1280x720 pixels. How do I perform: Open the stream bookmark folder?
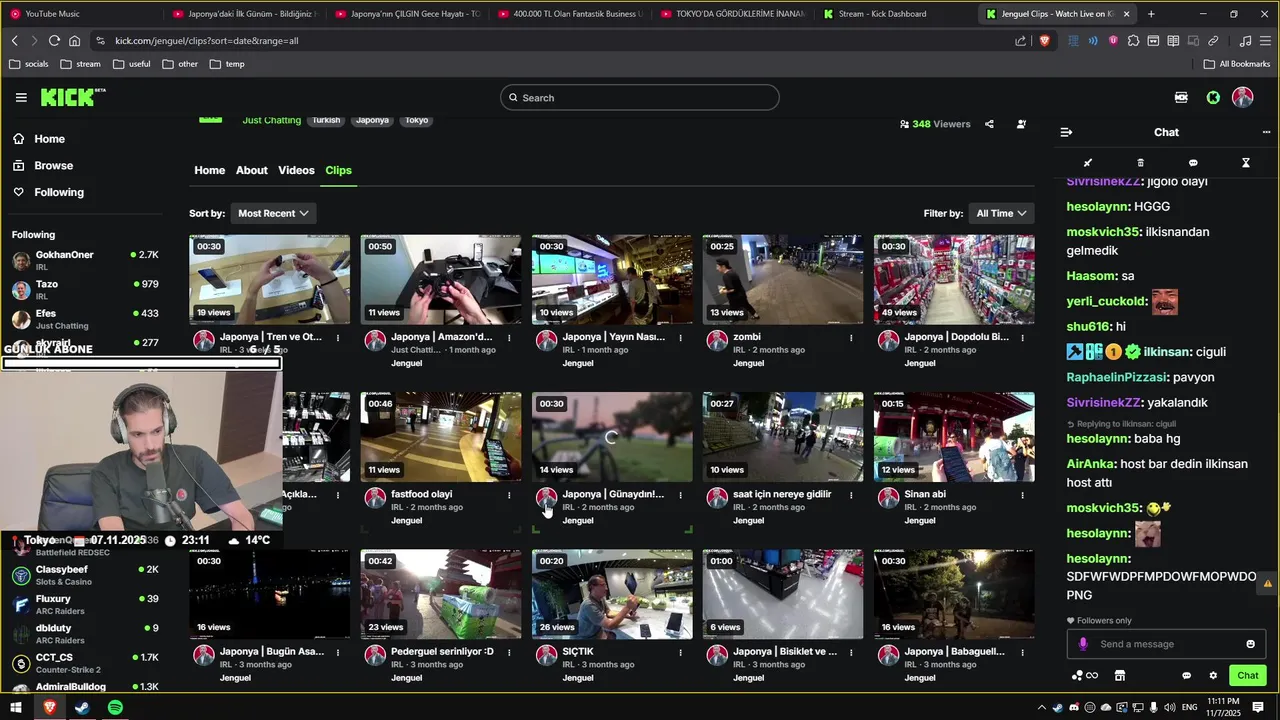click(81, 64)
